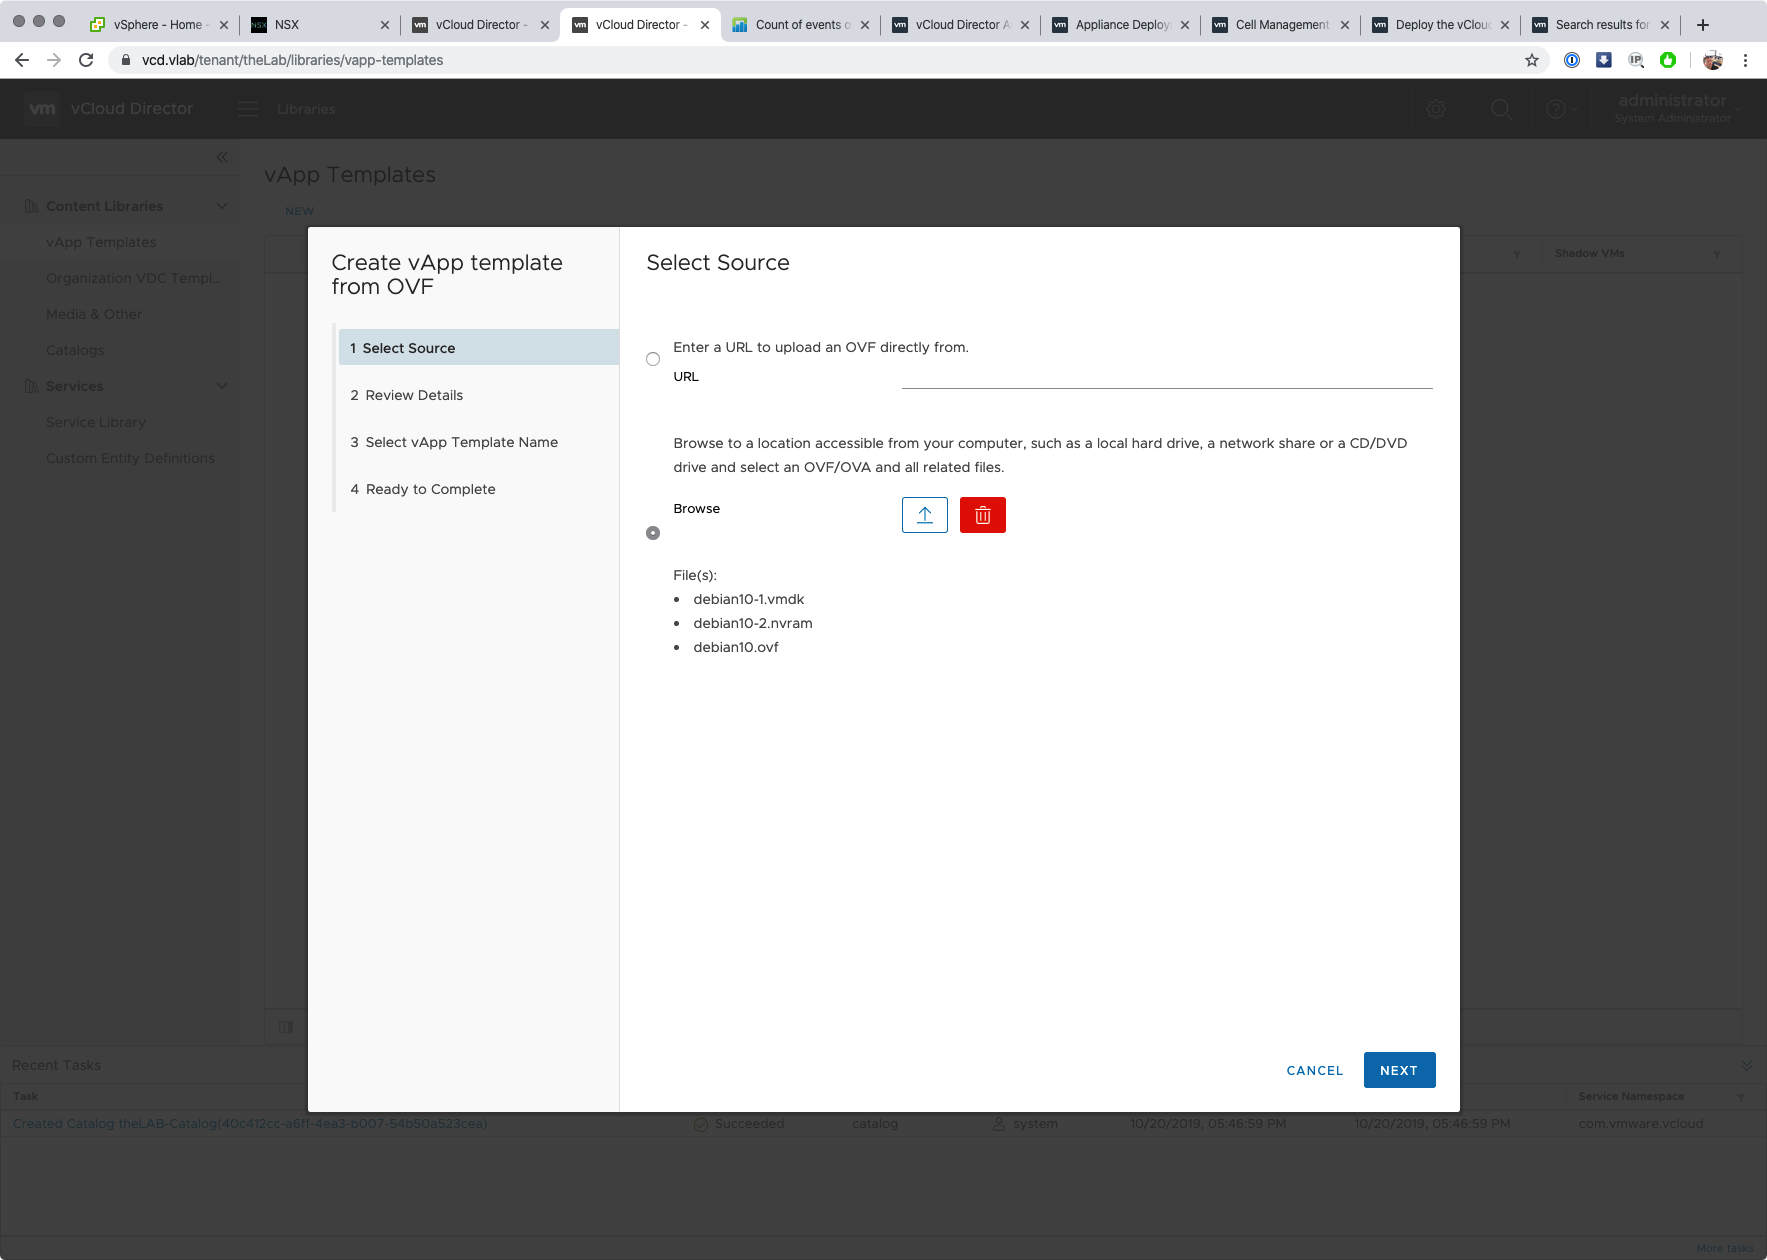This screenshot has height=1260, width=1767.
Task: Open the administrator user menu
Action: tap(1678, 109)
